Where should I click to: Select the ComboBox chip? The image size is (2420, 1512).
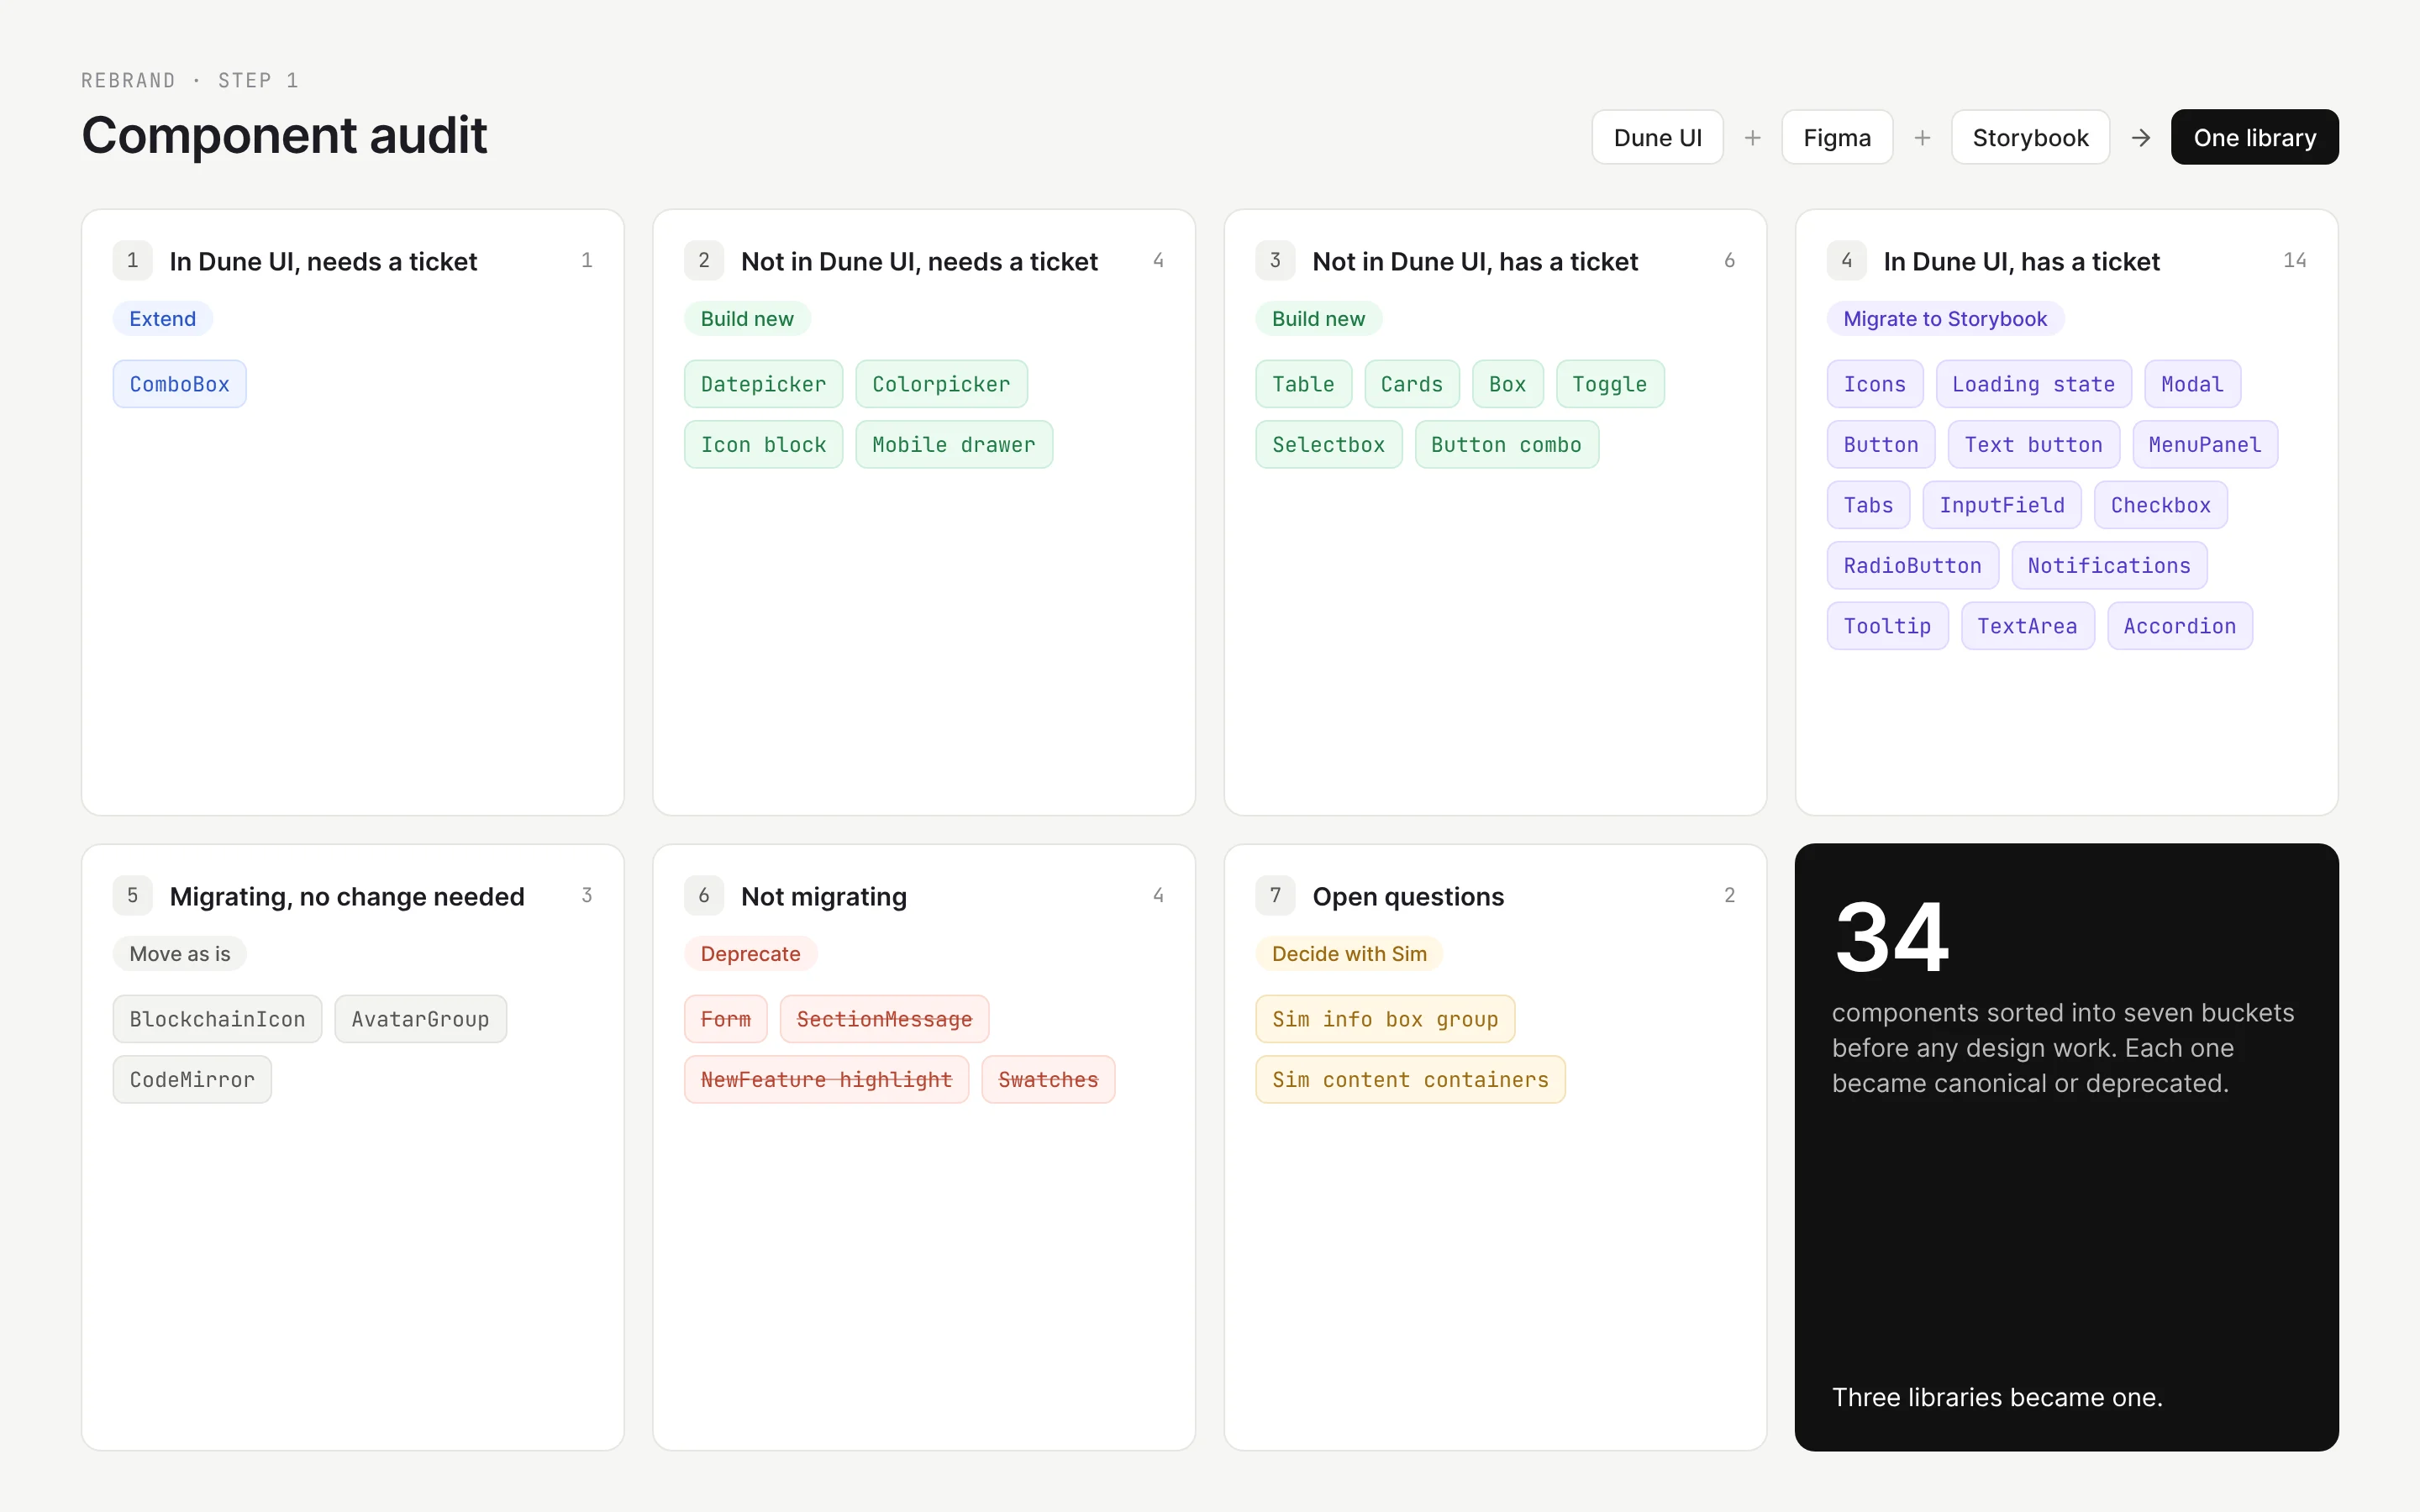coord(180,384)
